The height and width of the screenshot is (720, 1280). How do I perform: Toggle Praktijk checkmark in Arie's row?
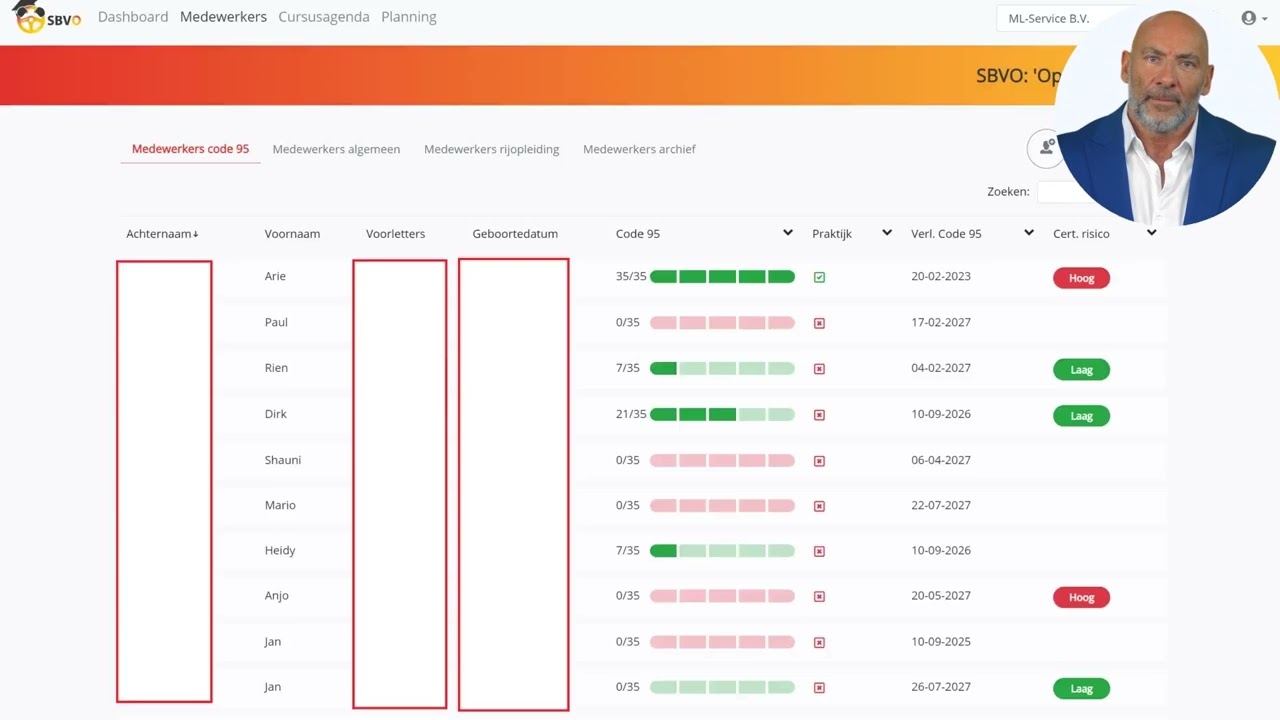(x=819, y=277)
